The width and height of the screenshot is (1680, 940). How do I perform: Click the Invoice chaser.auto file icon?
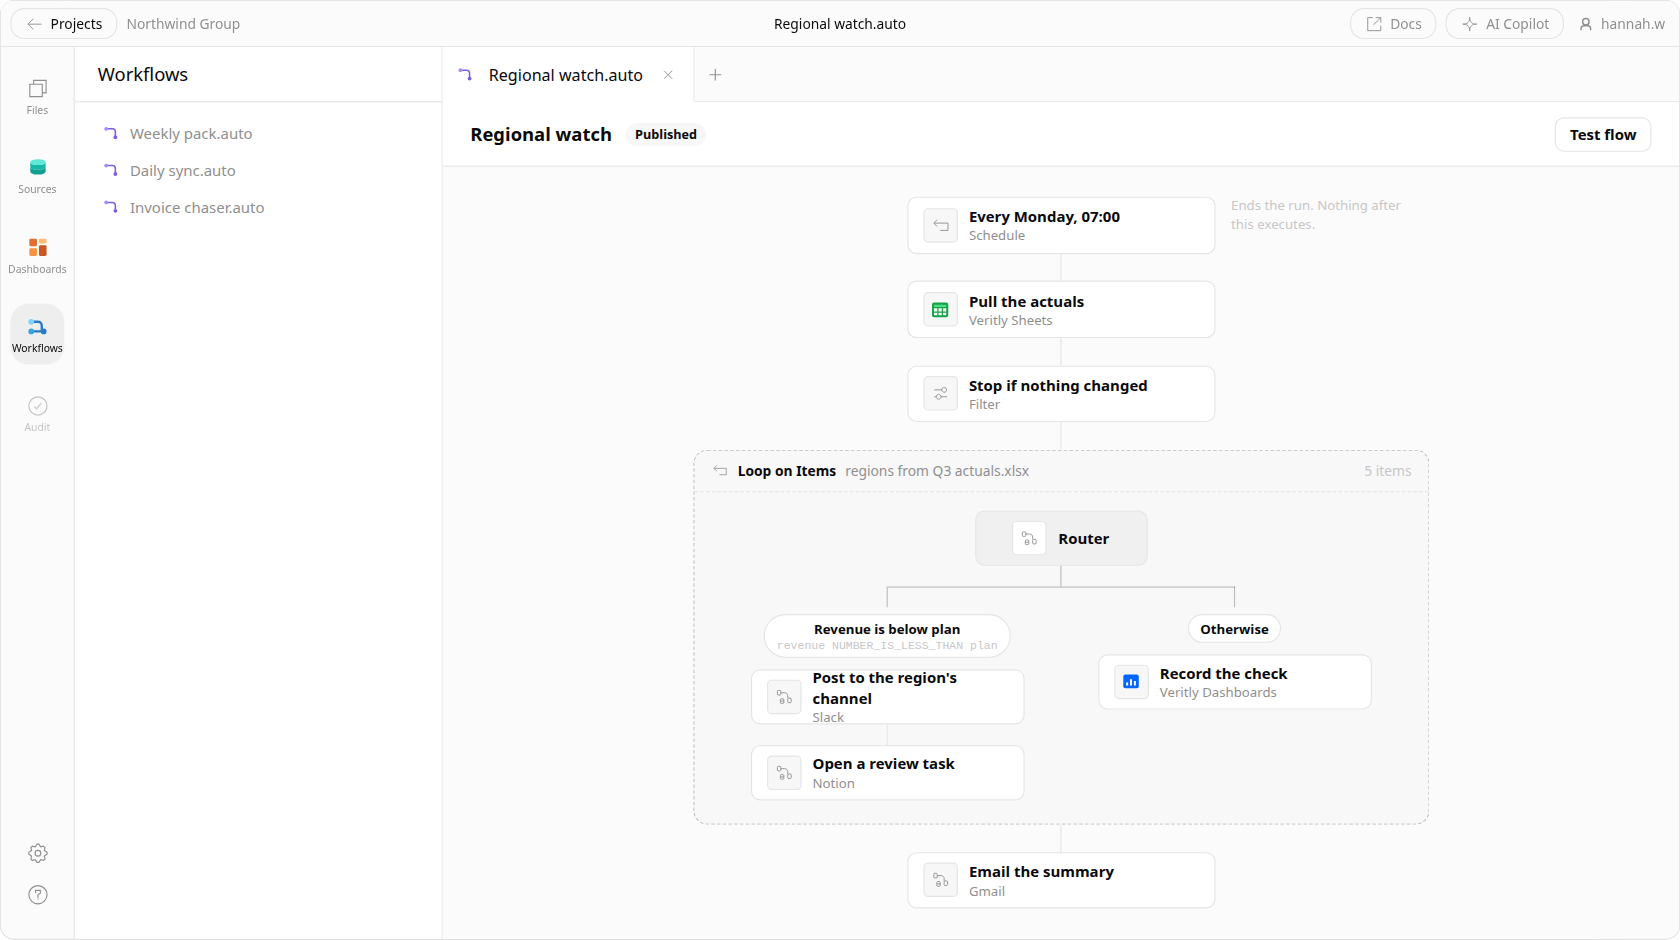tap(111, 207)
